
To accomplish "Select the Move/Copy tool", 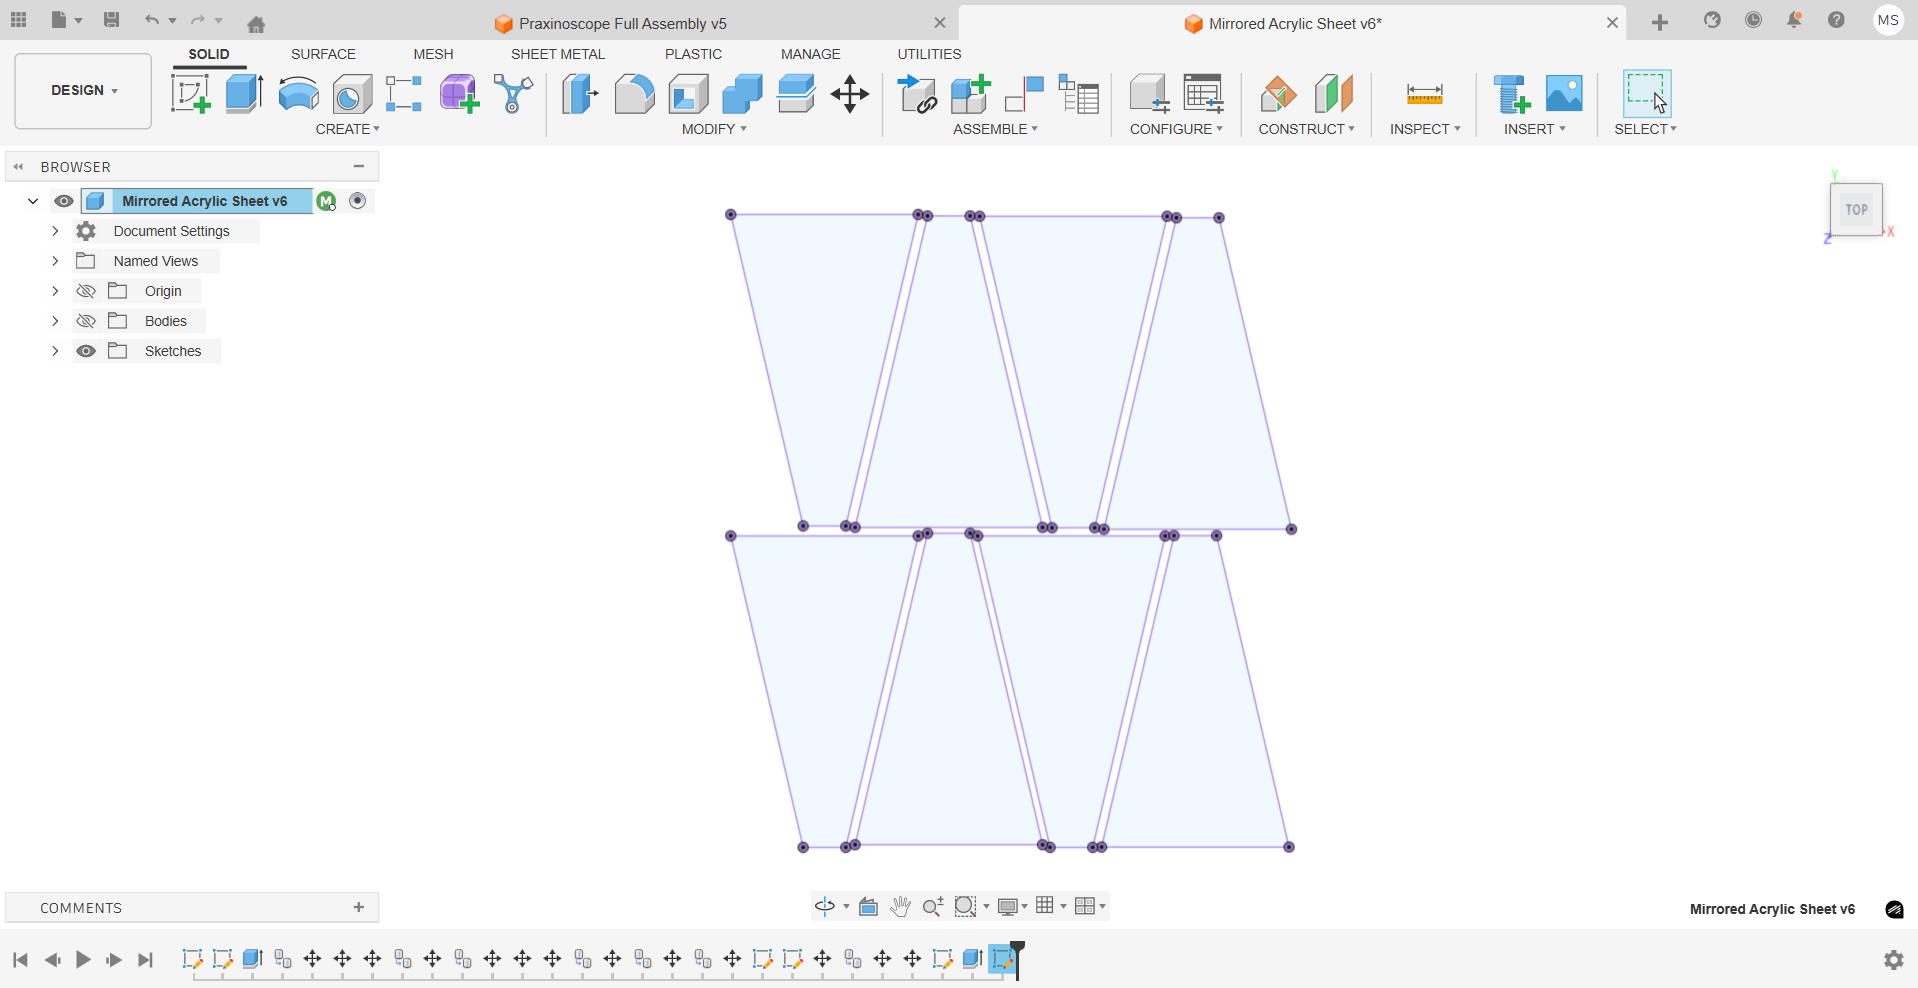I will coord(850,94).
